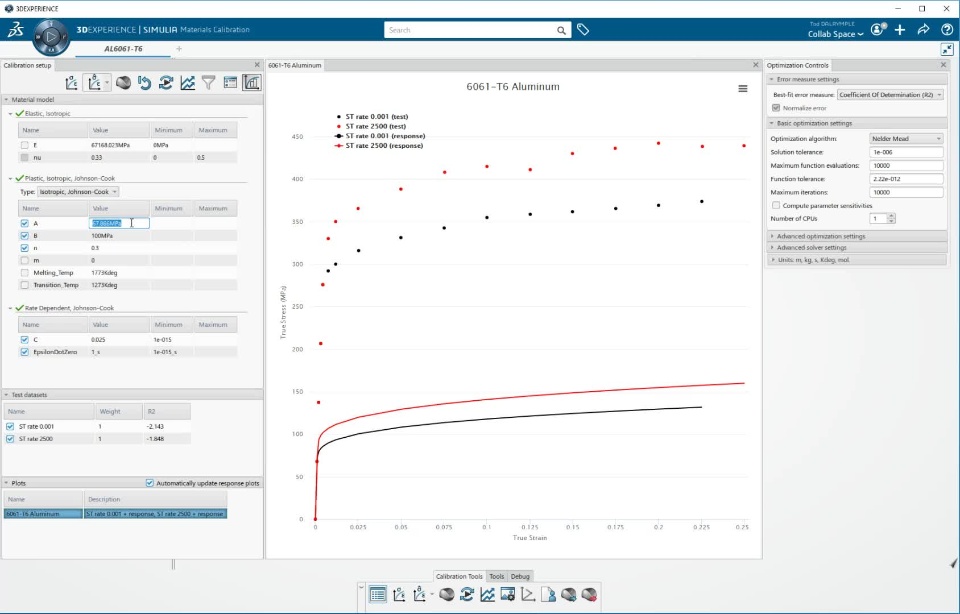960x614 pixels.
Task: Open the compass play button in the header
Action: (51, 37)
